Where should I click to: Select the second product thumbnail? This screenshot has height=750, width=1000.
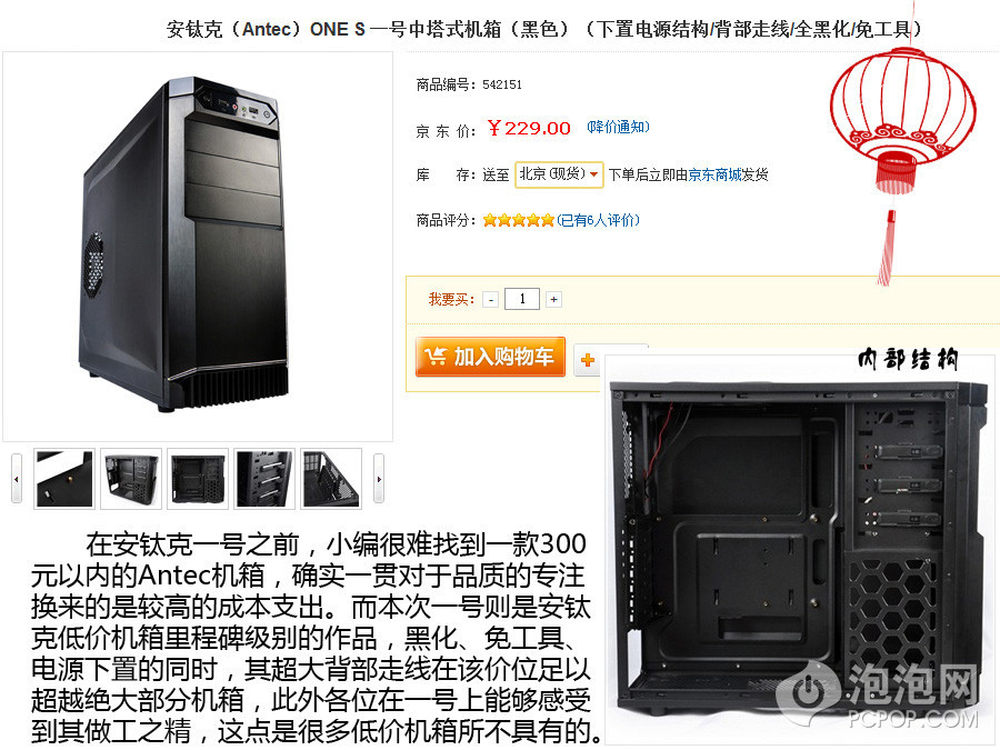tap(131, 478)
